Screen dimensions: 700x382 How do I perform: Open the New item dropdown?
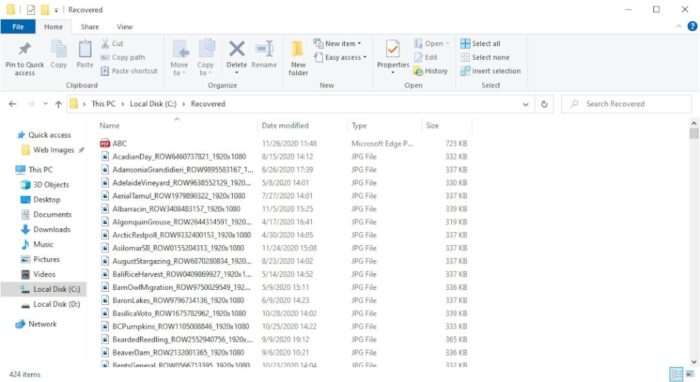338,44
